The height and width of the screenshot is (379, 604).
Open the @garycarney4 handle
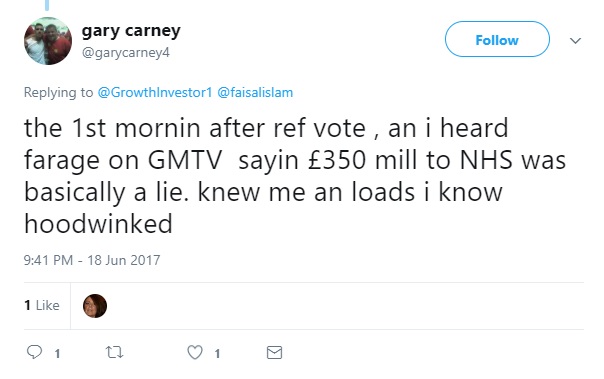[x=126, y=52]
